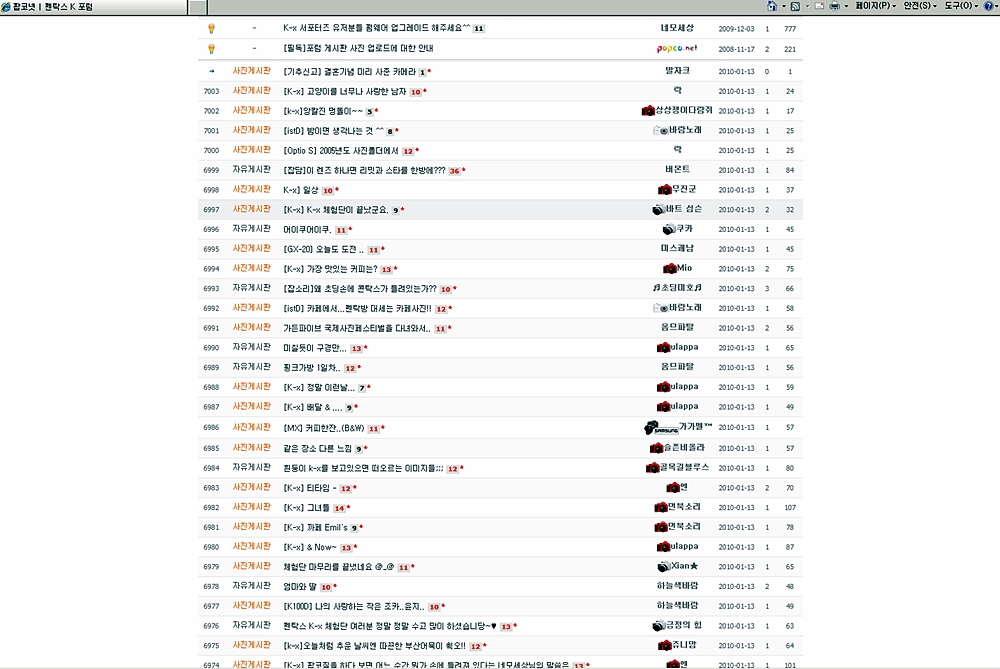This screenshot has height=669, width=1000.
Task: Click the Read Mail envelope icon
Action: (820, 6)
